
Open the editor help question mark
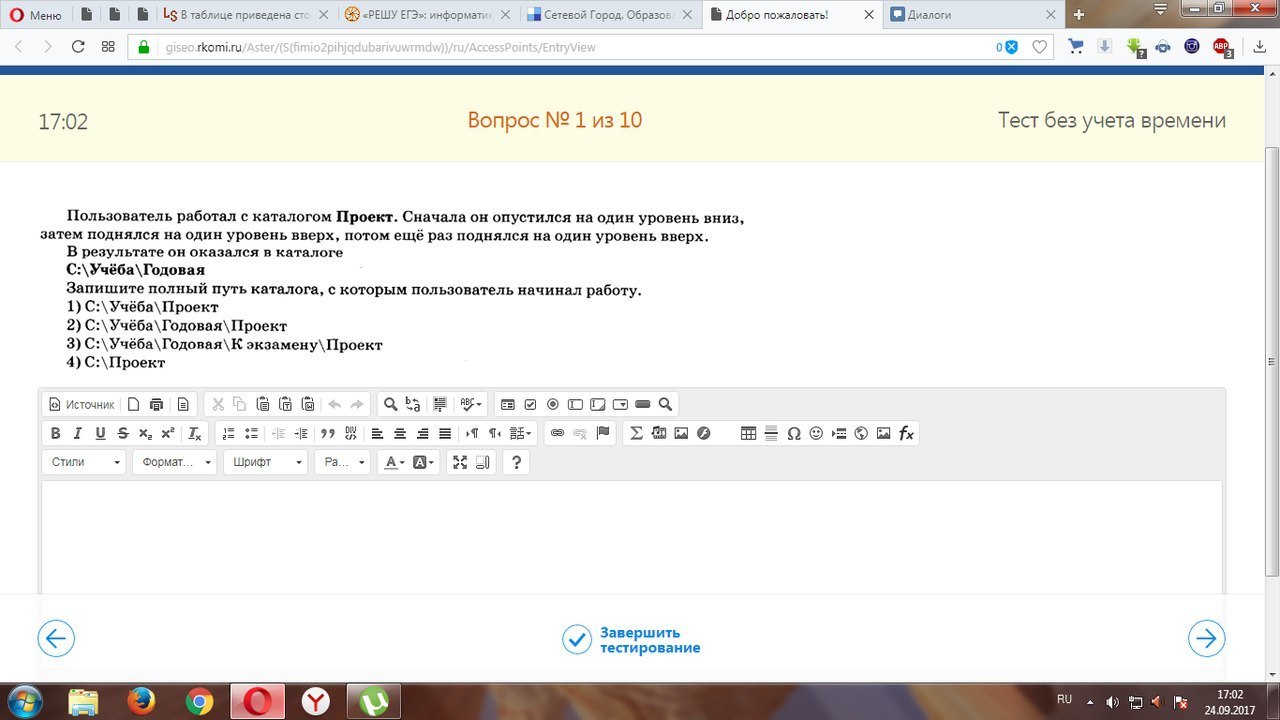516,462
